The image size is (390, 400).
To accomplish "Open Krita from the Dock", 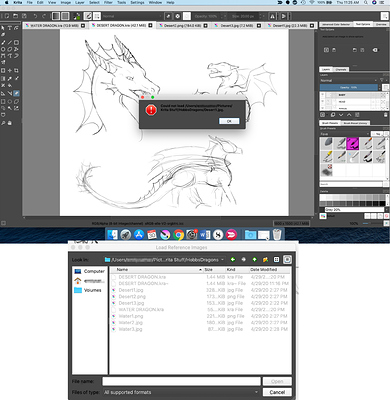I will click(x=165, y=235).
